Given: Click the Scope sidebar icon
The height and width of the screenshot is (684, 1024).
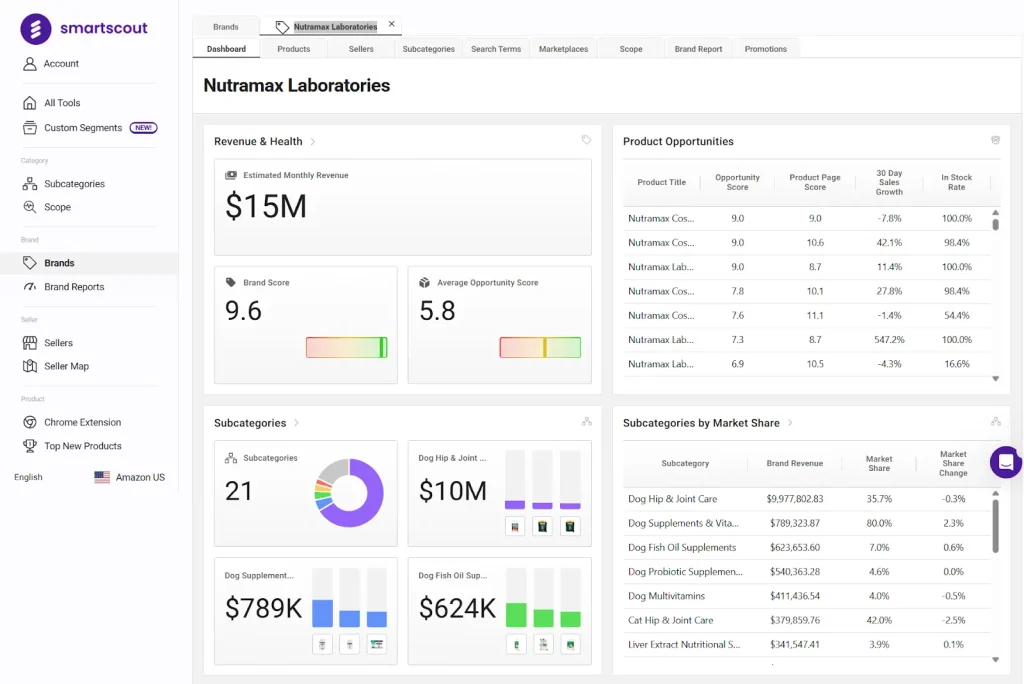Looking at the screenshot, I should [x=29, y=207].
